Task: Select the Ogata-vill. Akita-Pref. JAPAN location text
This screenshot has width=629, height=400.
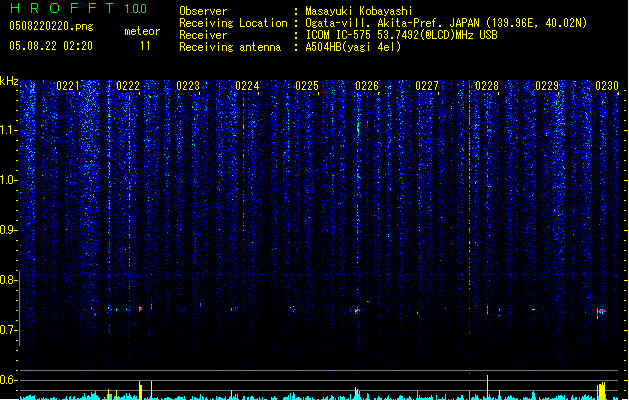Action: pos(446,23)
